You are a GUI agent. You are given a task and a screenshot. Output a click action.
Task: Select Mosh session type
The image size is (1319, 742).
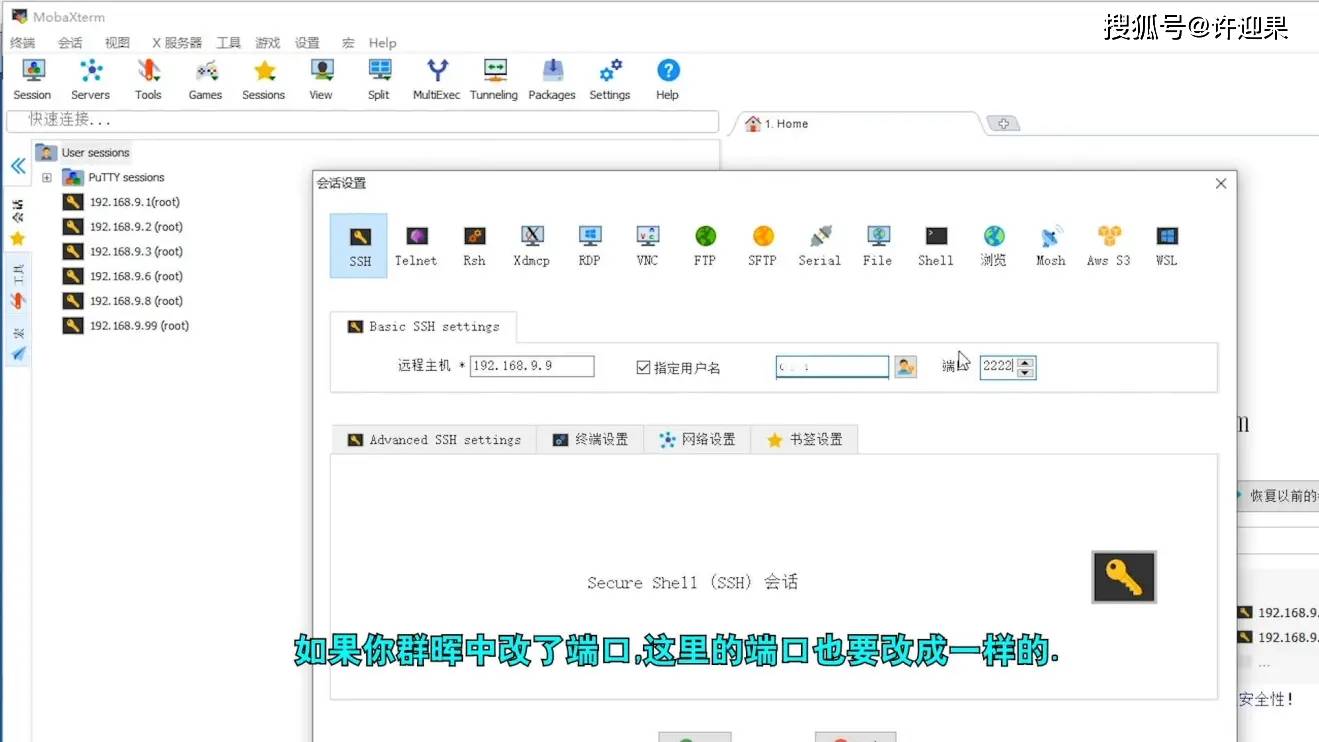click(x=1051, y=246)
